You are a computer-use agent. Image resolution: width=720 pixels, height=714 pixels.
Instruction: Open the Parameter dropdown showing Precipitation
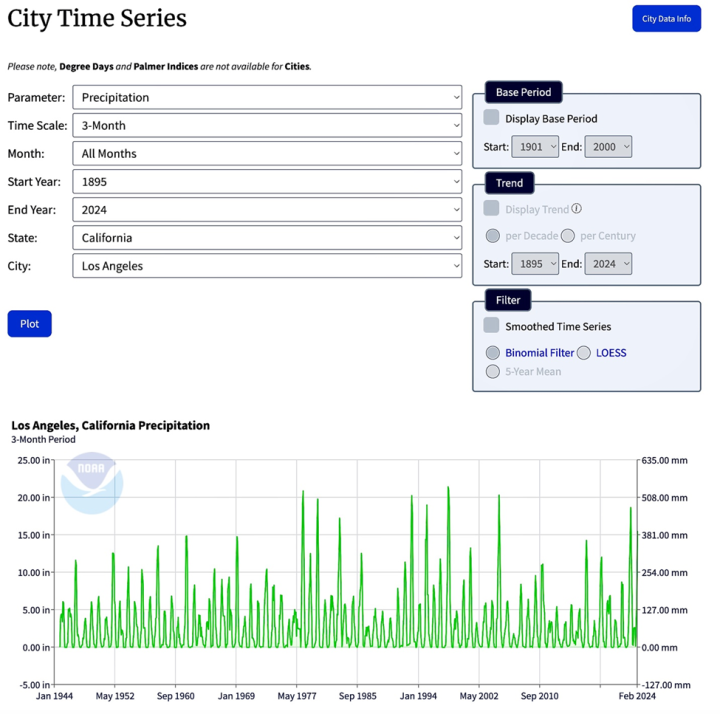click(x=267, y=98)
